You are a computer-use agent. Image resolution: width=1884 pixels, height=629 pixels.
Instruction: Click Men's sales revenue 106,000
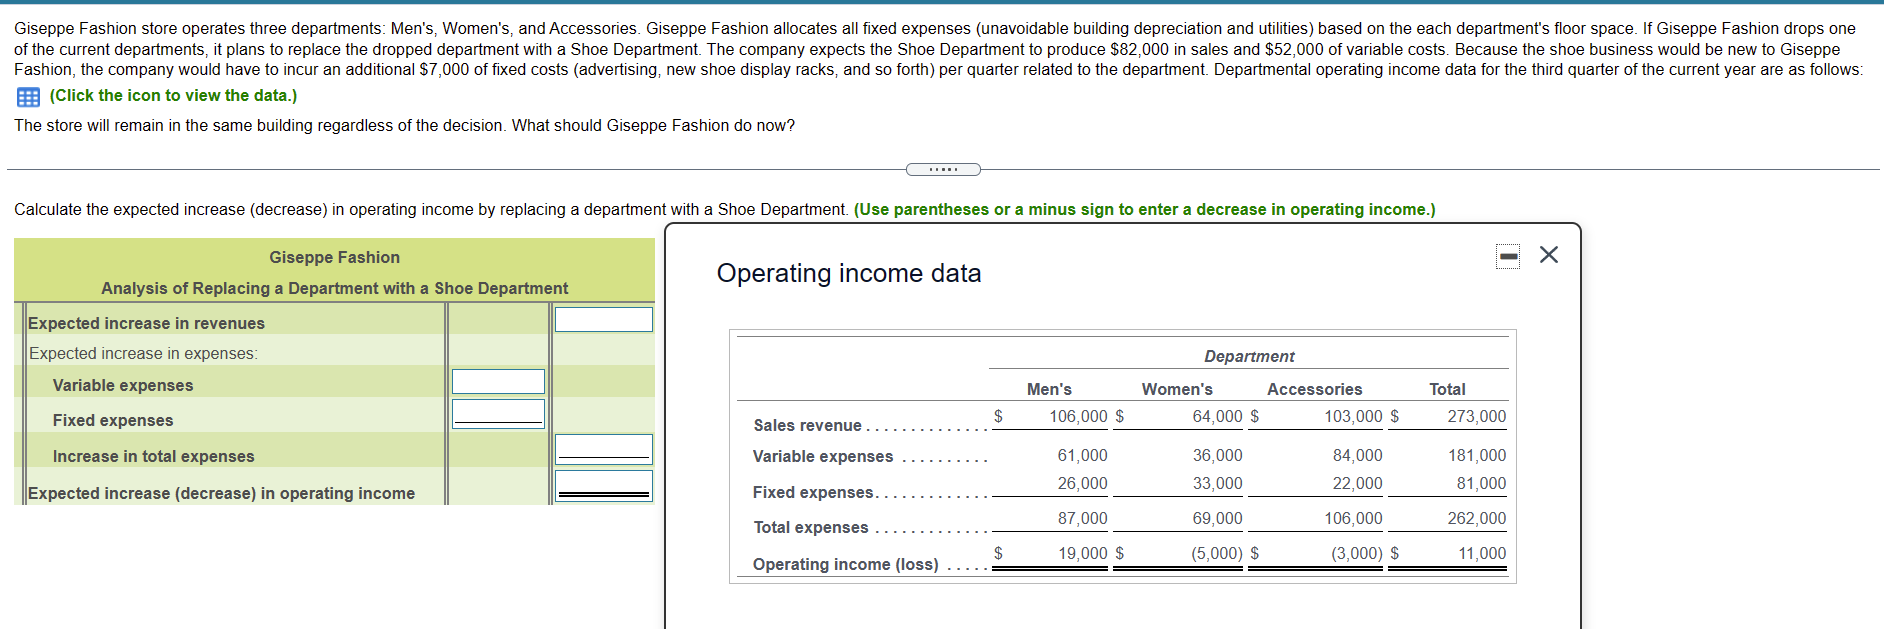coord(1078,416)
